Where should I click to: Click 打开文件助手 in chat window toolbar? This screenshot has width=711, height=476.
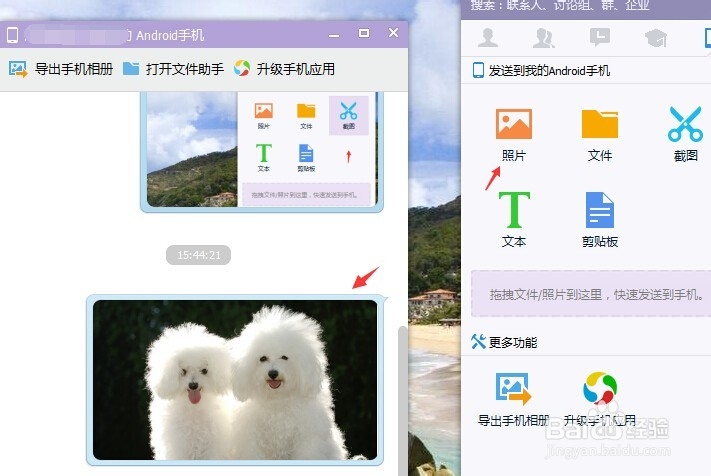click(x=173, y=69)
